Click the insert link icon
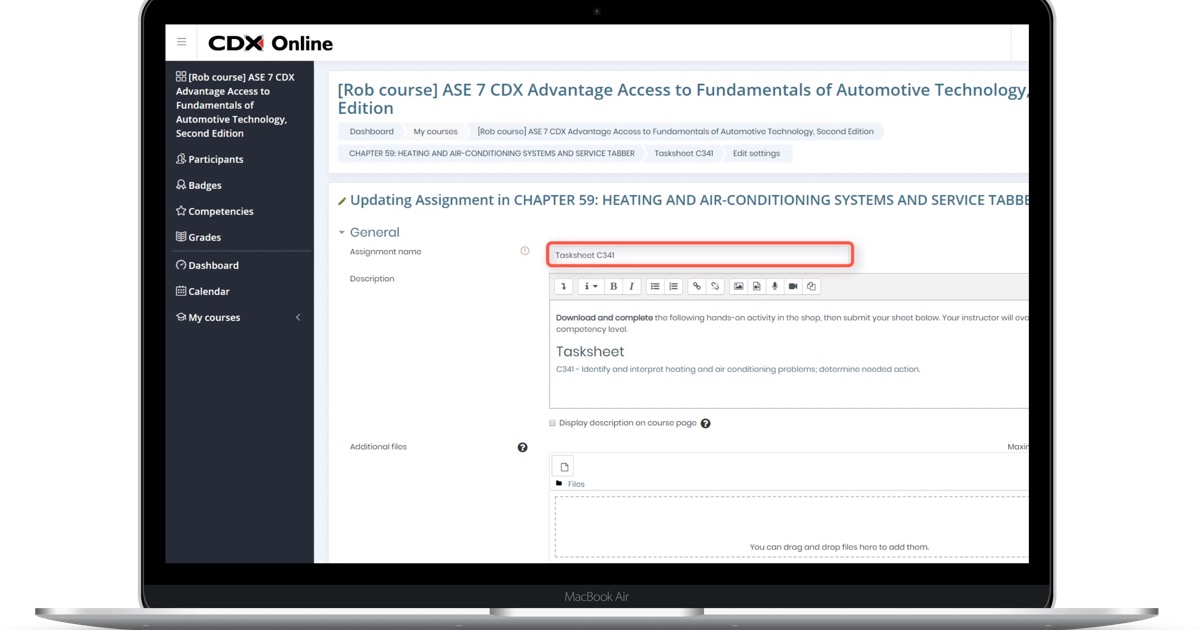This screenshot has height=630, width=1200. [697, 287]
